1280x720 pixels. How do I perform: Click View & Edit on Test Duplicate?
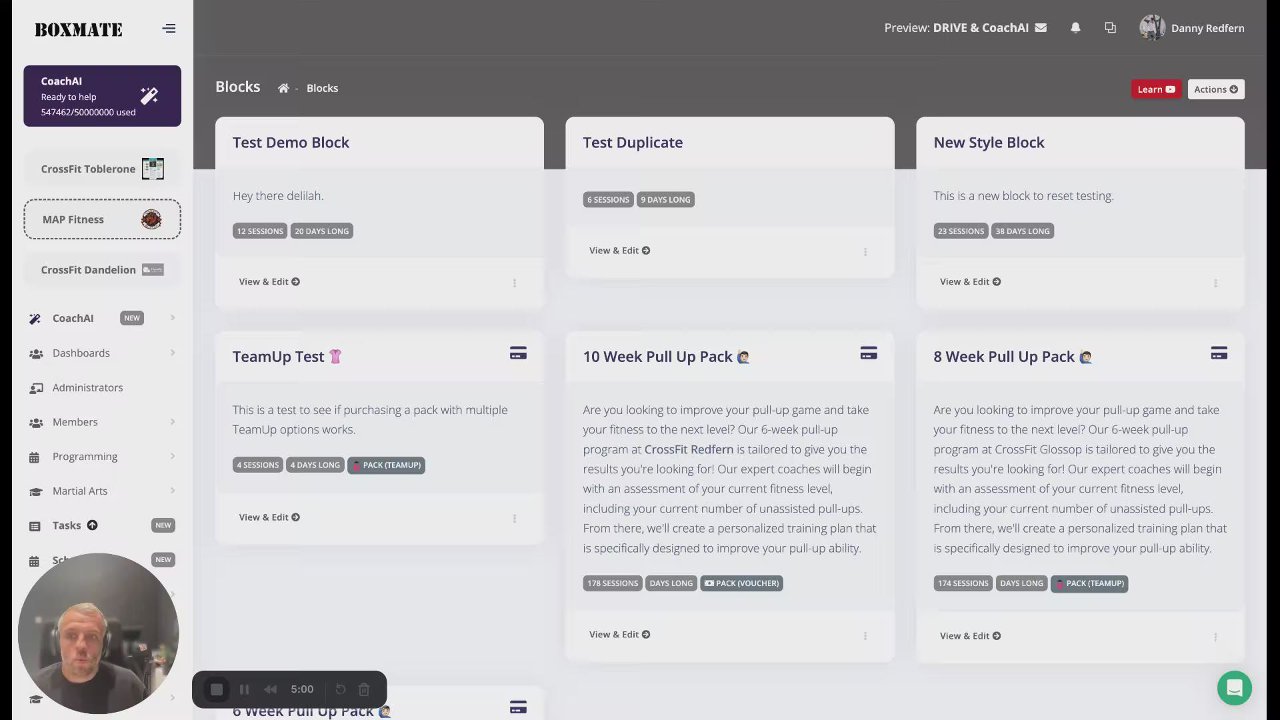[x=619, y=250]
